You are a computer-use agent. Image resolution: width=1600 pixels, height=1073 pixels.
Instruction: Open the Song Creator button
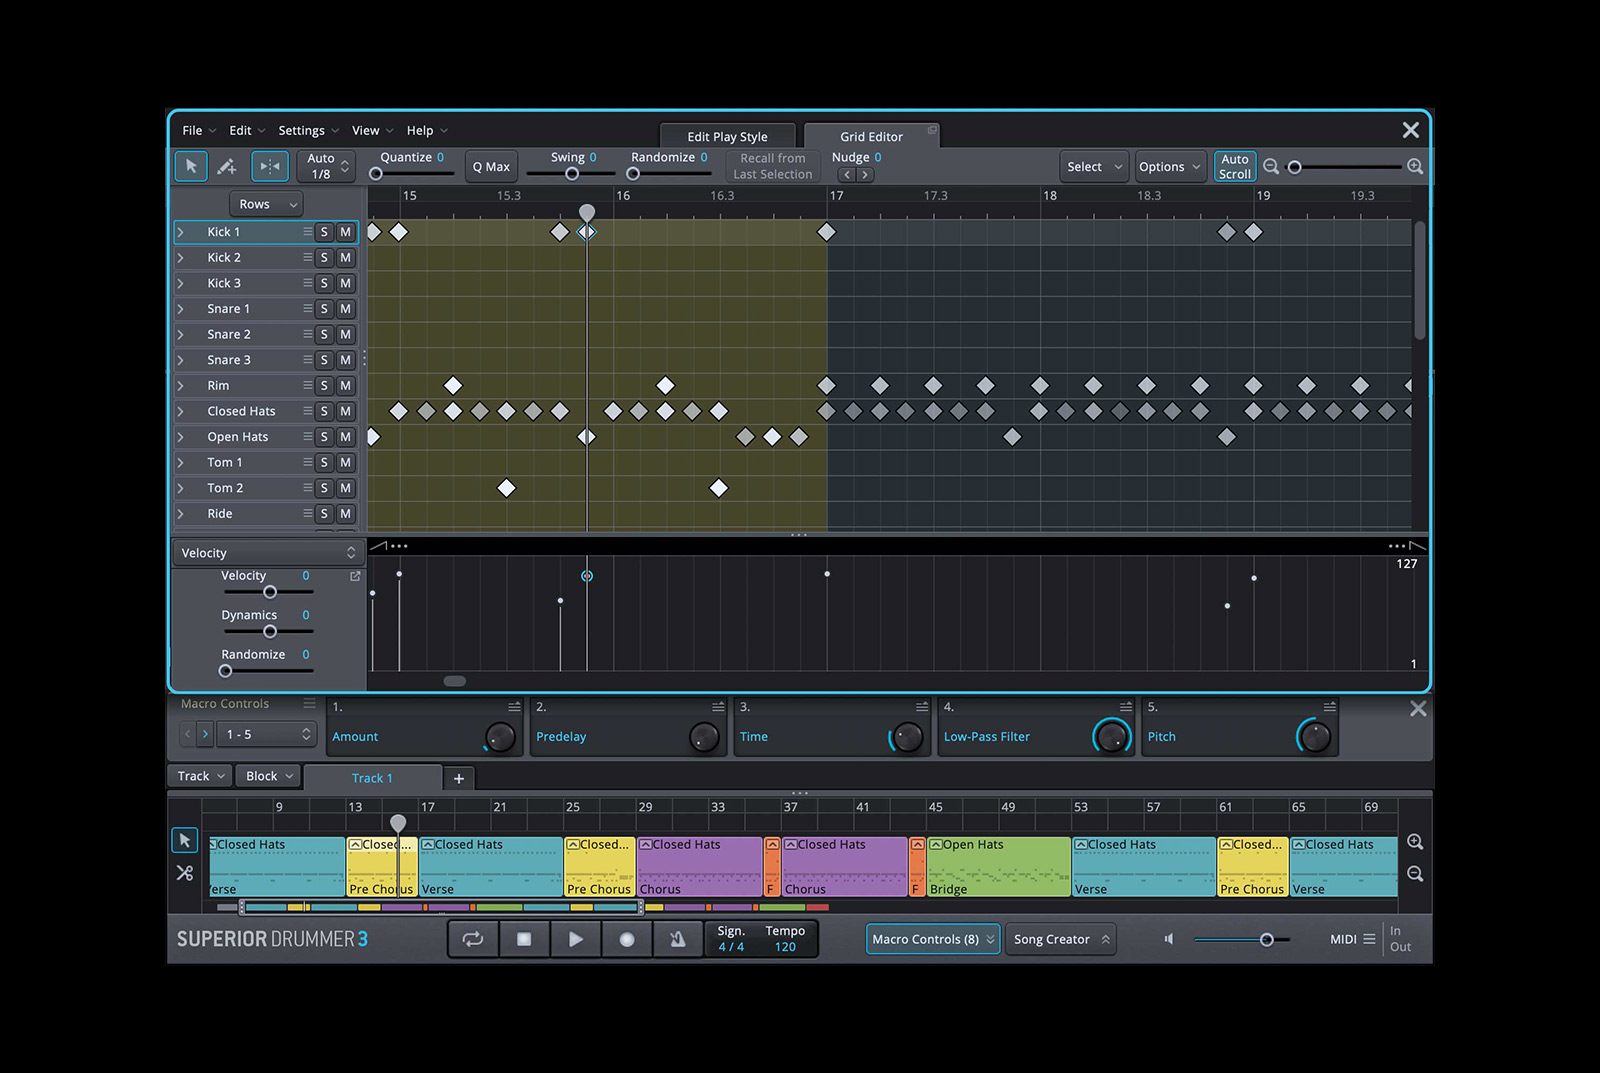(x=1061, y=939)
